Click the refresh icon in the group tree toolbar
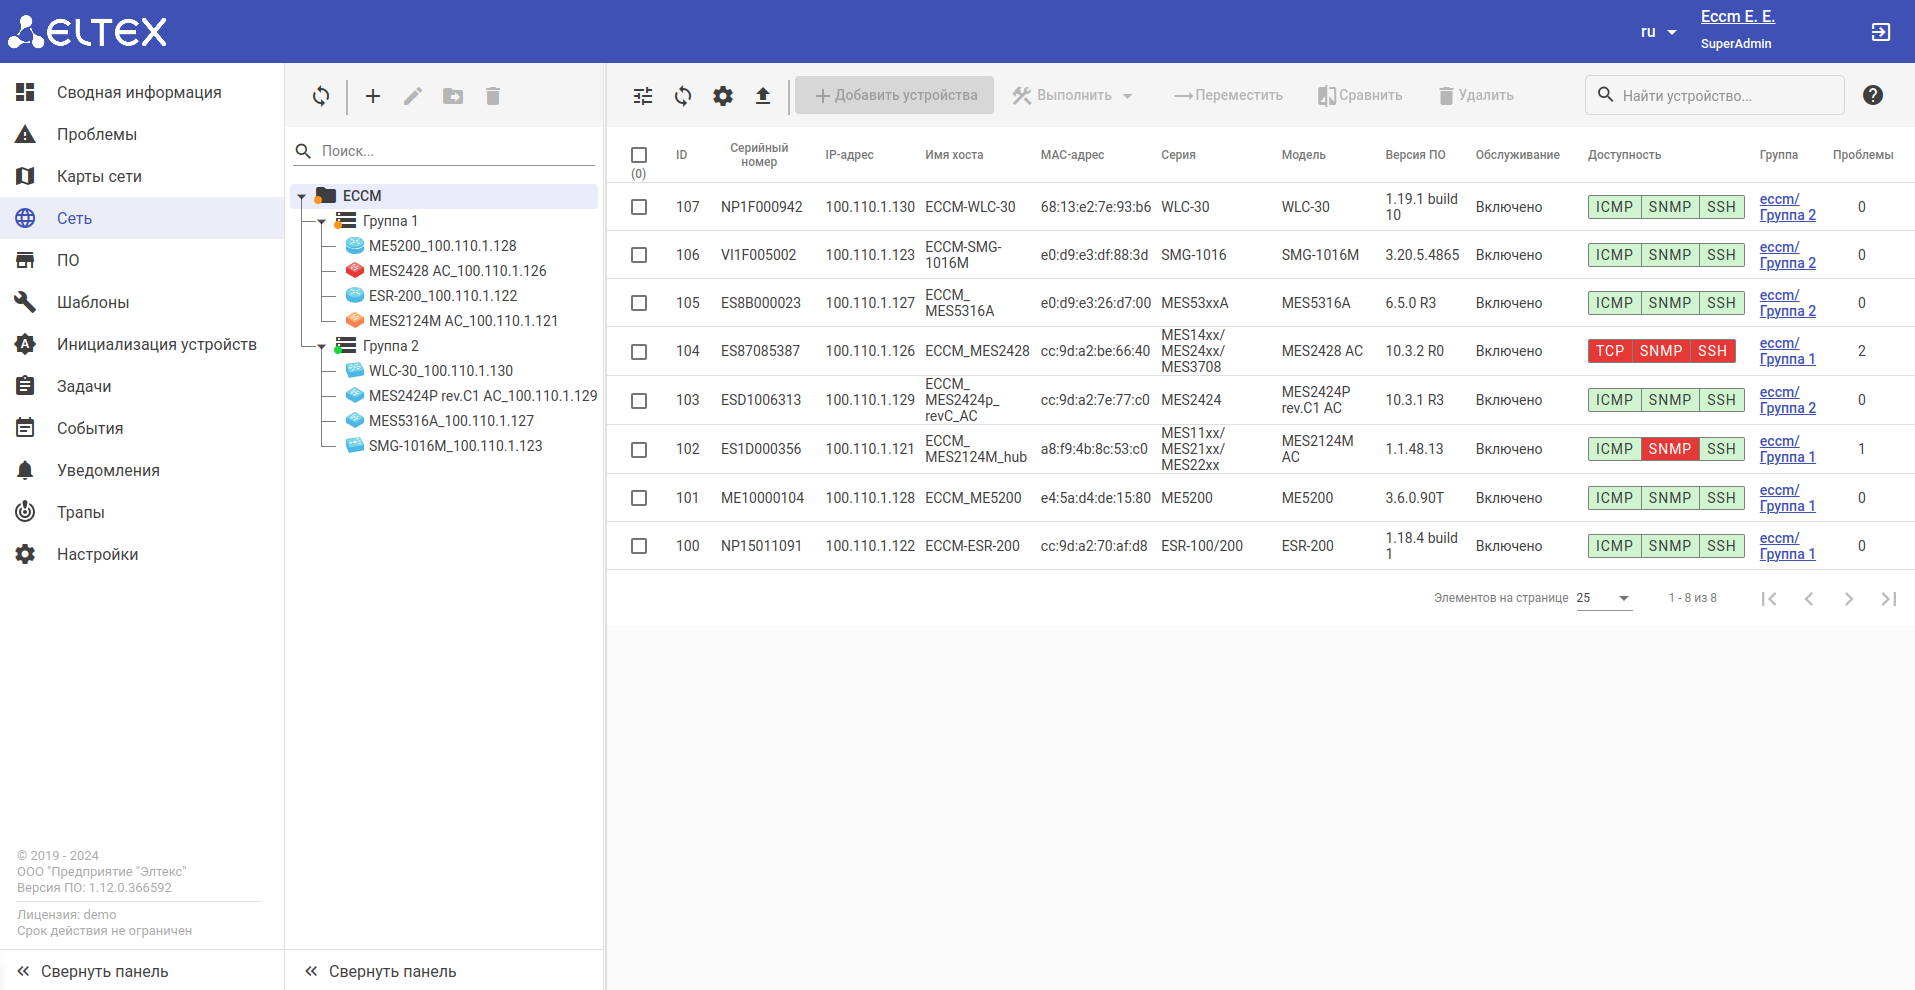The image size is (1915, 990). click(x=321, y=96)
